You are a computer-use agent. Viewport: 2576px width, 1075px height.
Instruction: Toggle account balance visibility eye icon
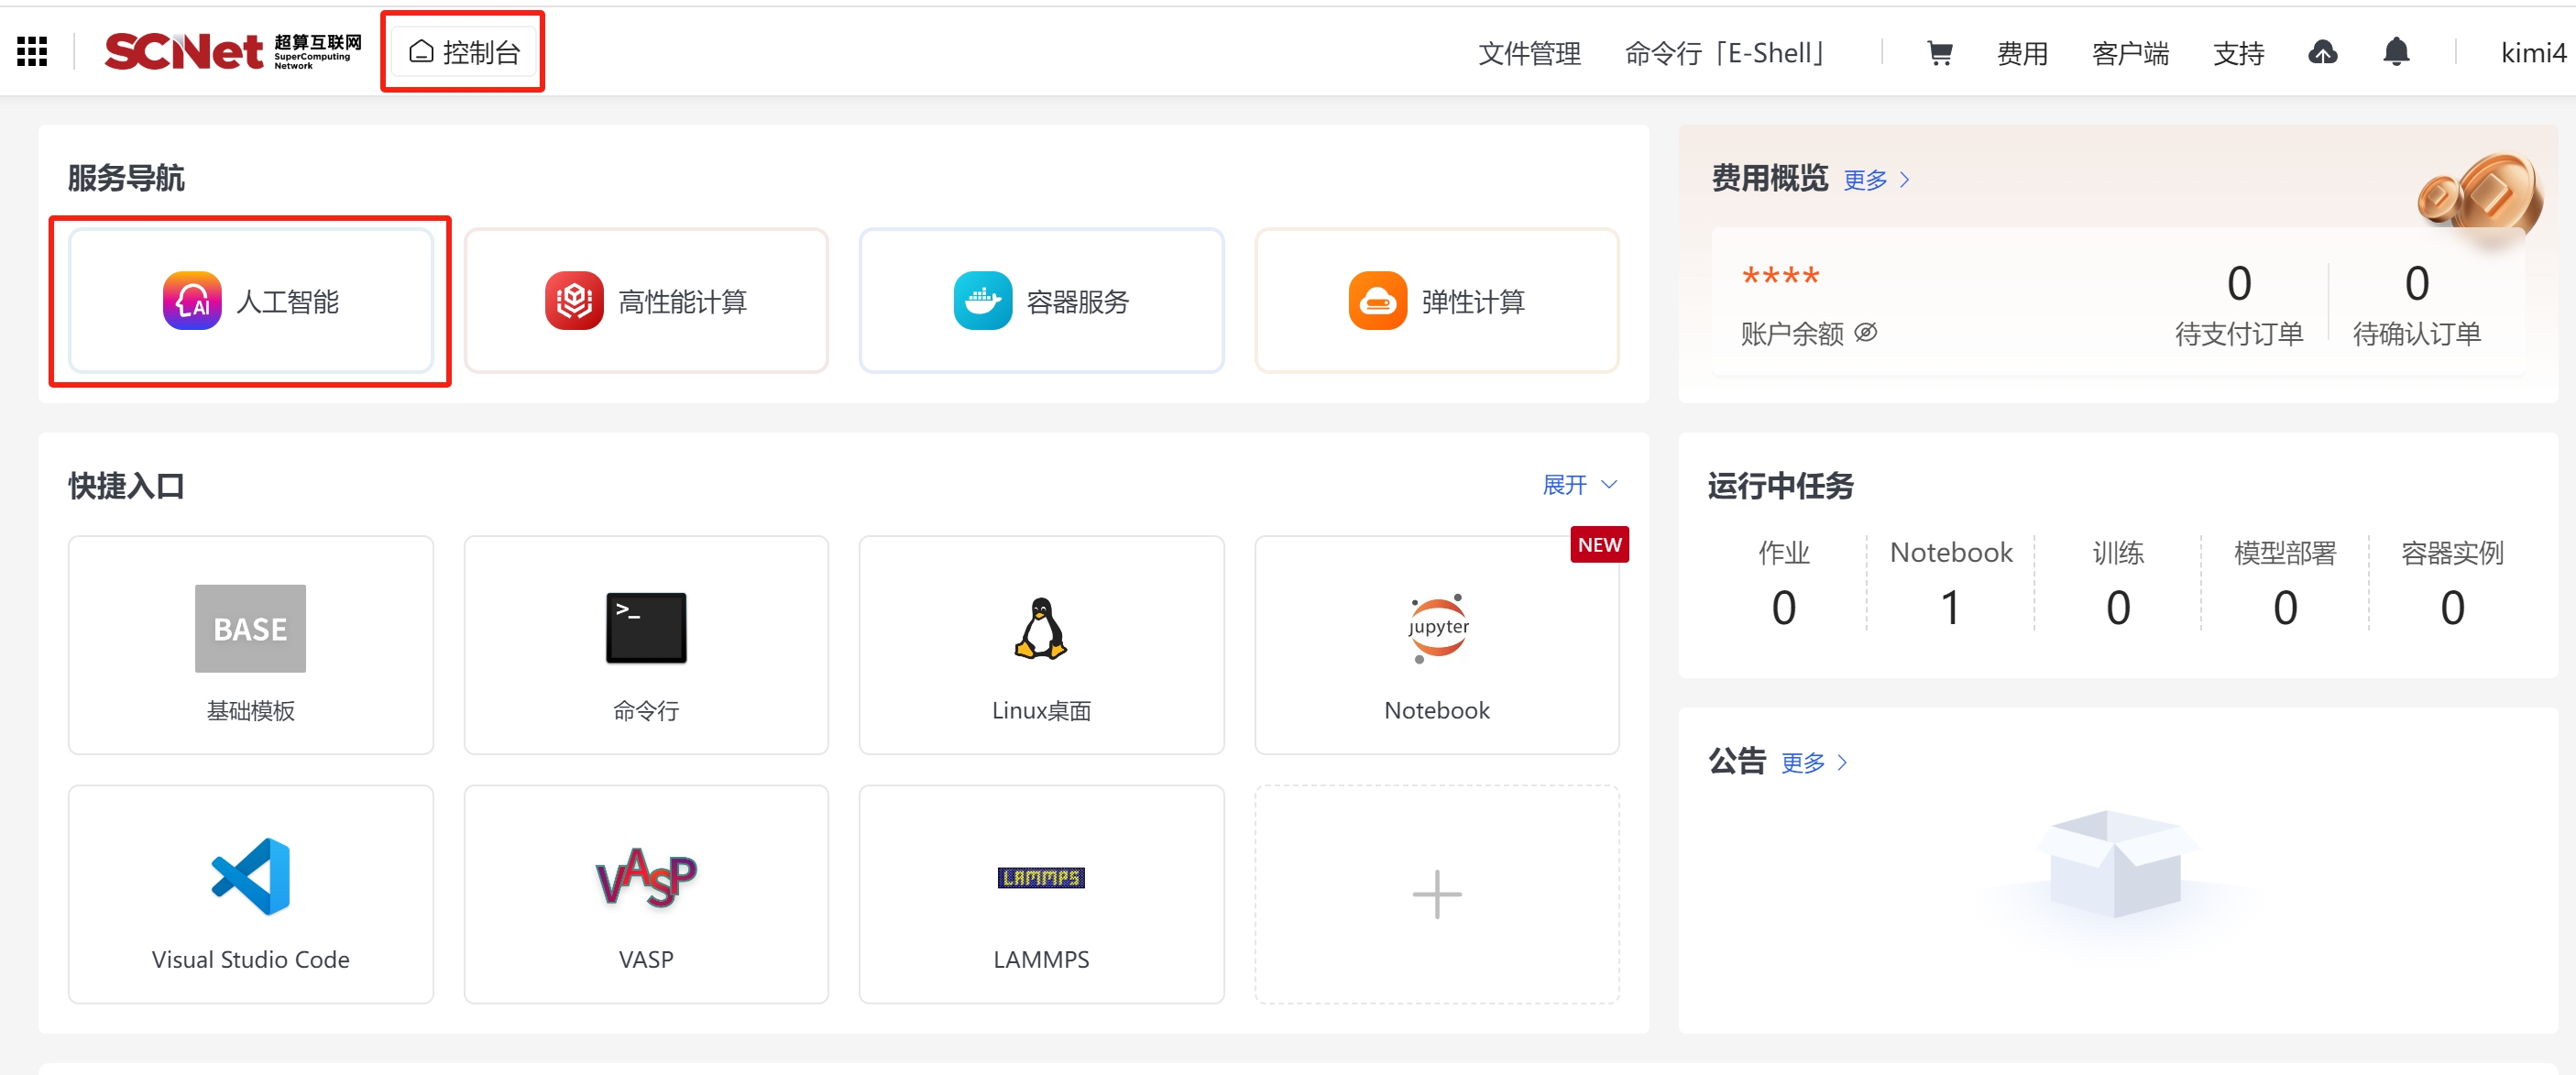tap(1865, 333)
